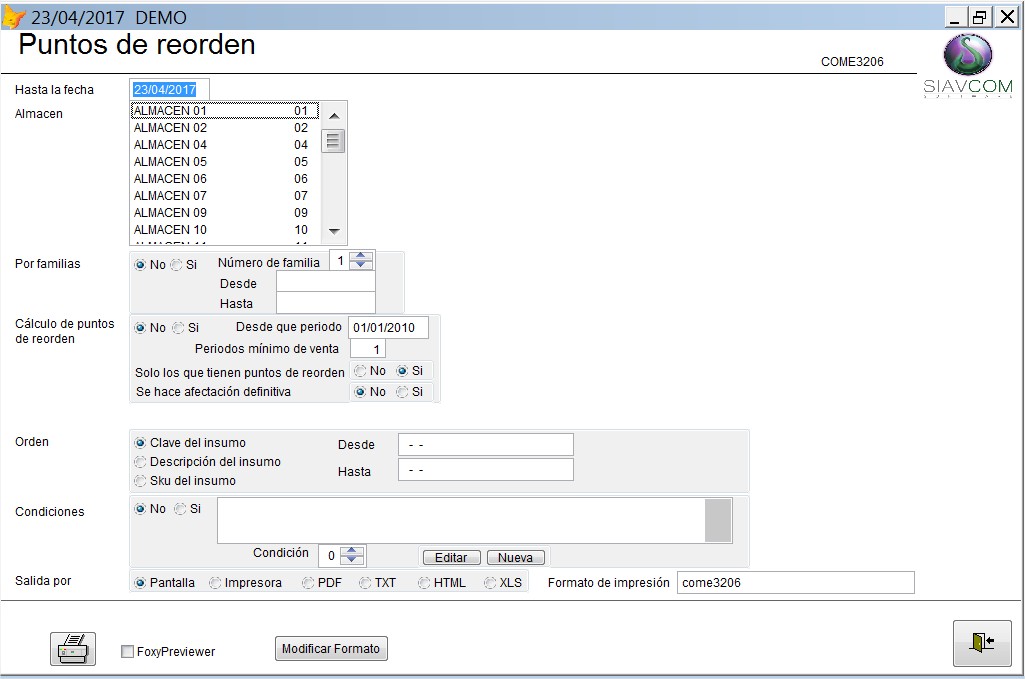This screenshot has height=679, width=1025.
Task: Click the Modificar Formato button
Action: coord(331,649)
